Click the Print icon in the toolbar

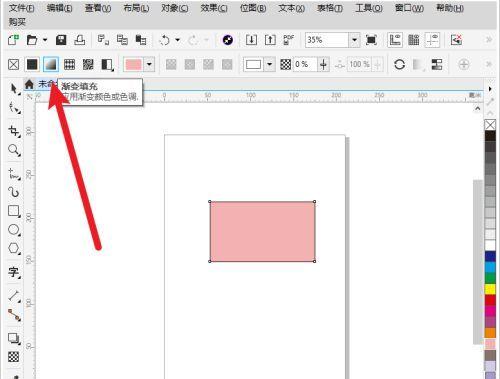[79, 40]
